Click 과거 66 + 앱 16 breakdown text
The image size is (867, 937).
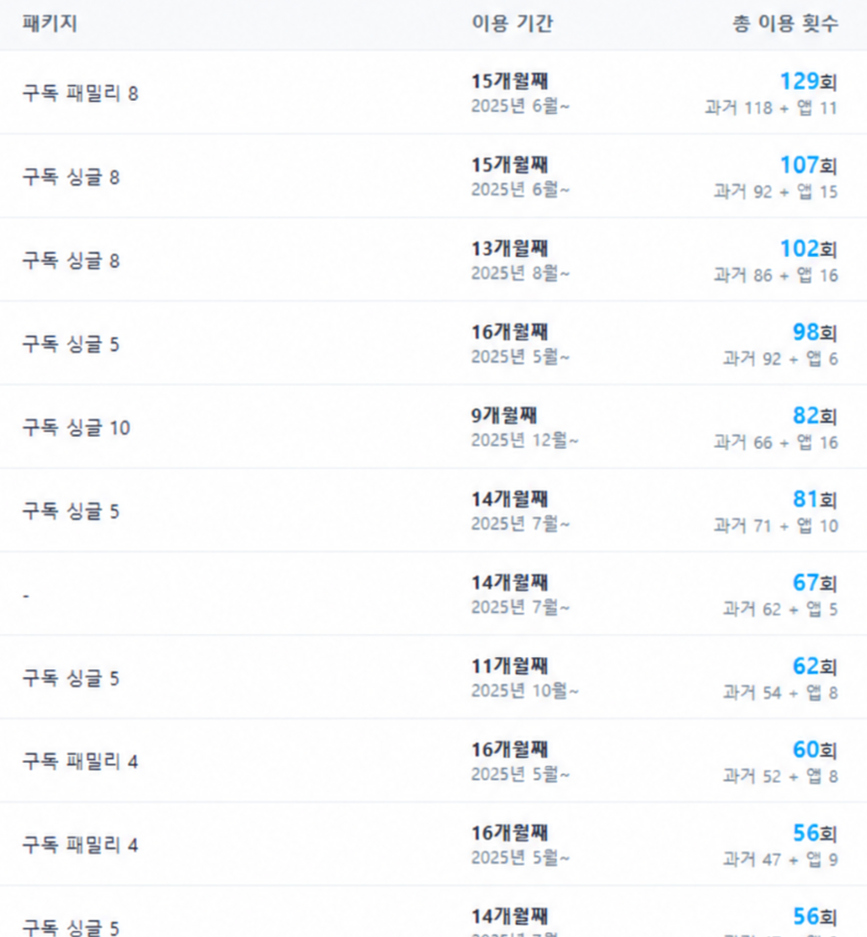(776, 442)
